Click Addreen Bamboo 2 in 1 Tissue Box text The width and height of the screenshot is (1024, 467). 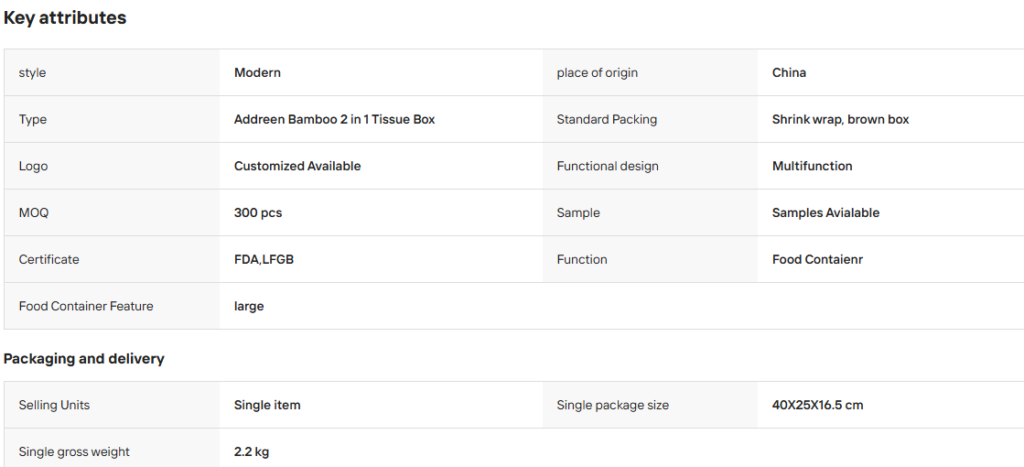334,120
